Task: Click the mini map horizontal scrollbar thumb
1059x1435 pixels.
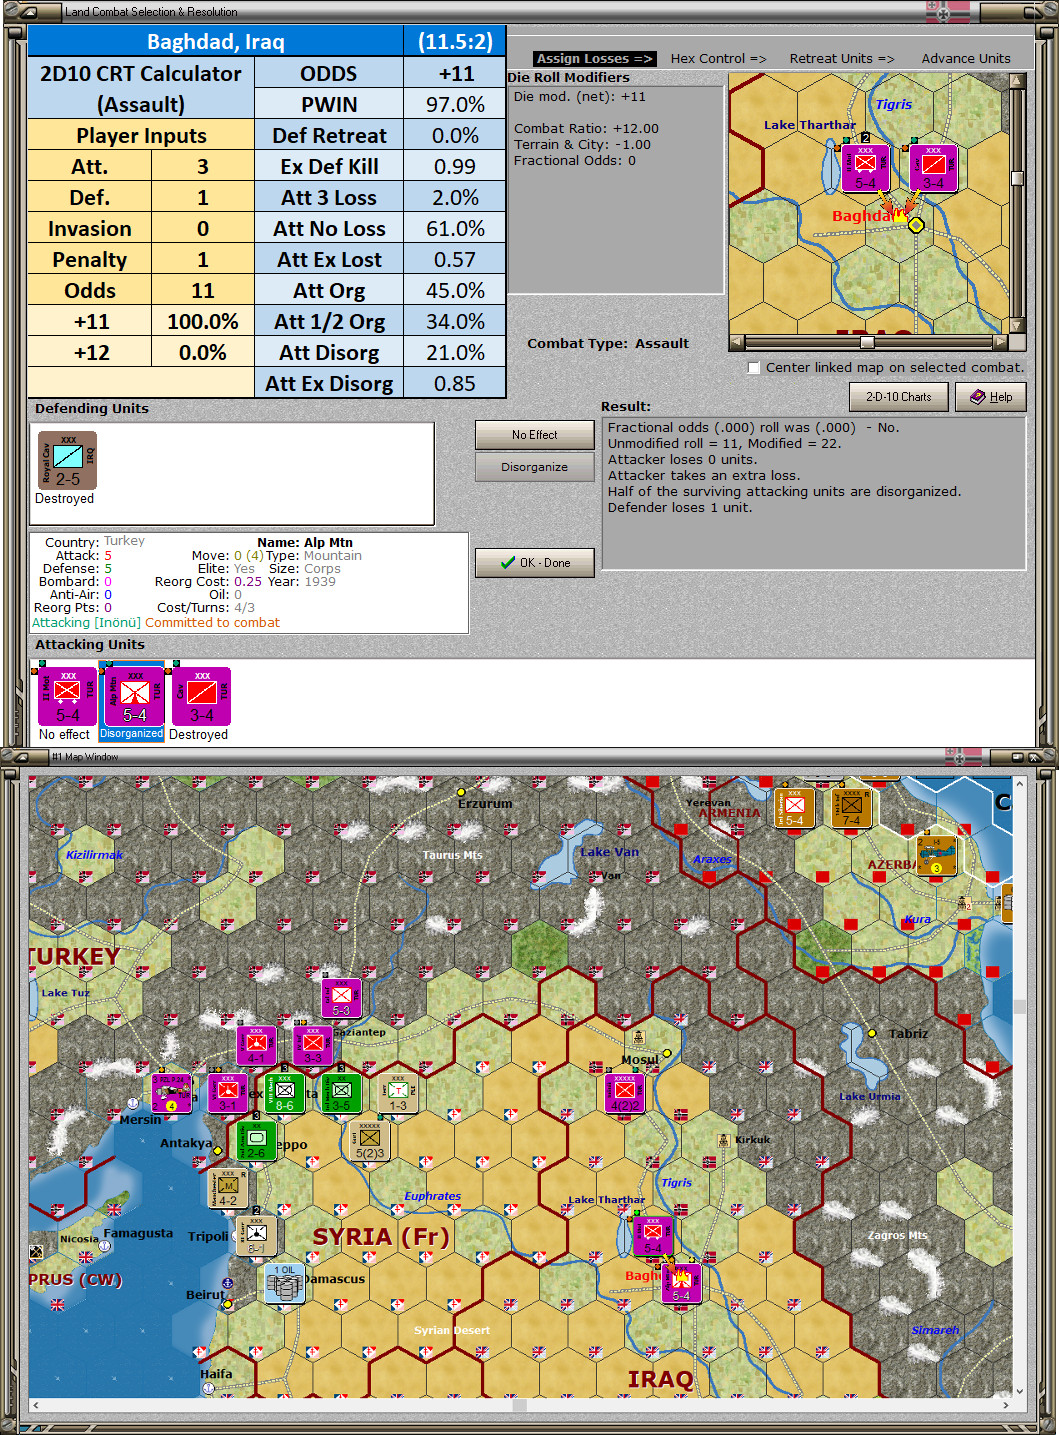Action: pyautogui.click(x=868, y=342)
